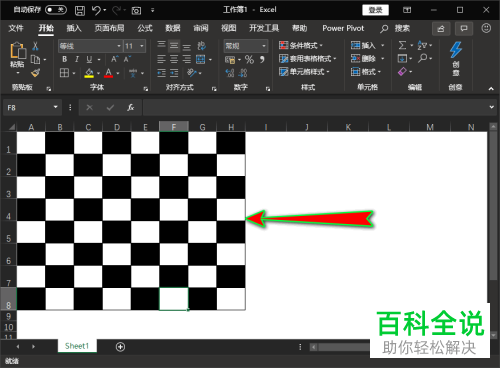This screenshot has width=500, height=368.
Task: Click the Comments button
Action: pyautogui.click(x=464, y=29)
